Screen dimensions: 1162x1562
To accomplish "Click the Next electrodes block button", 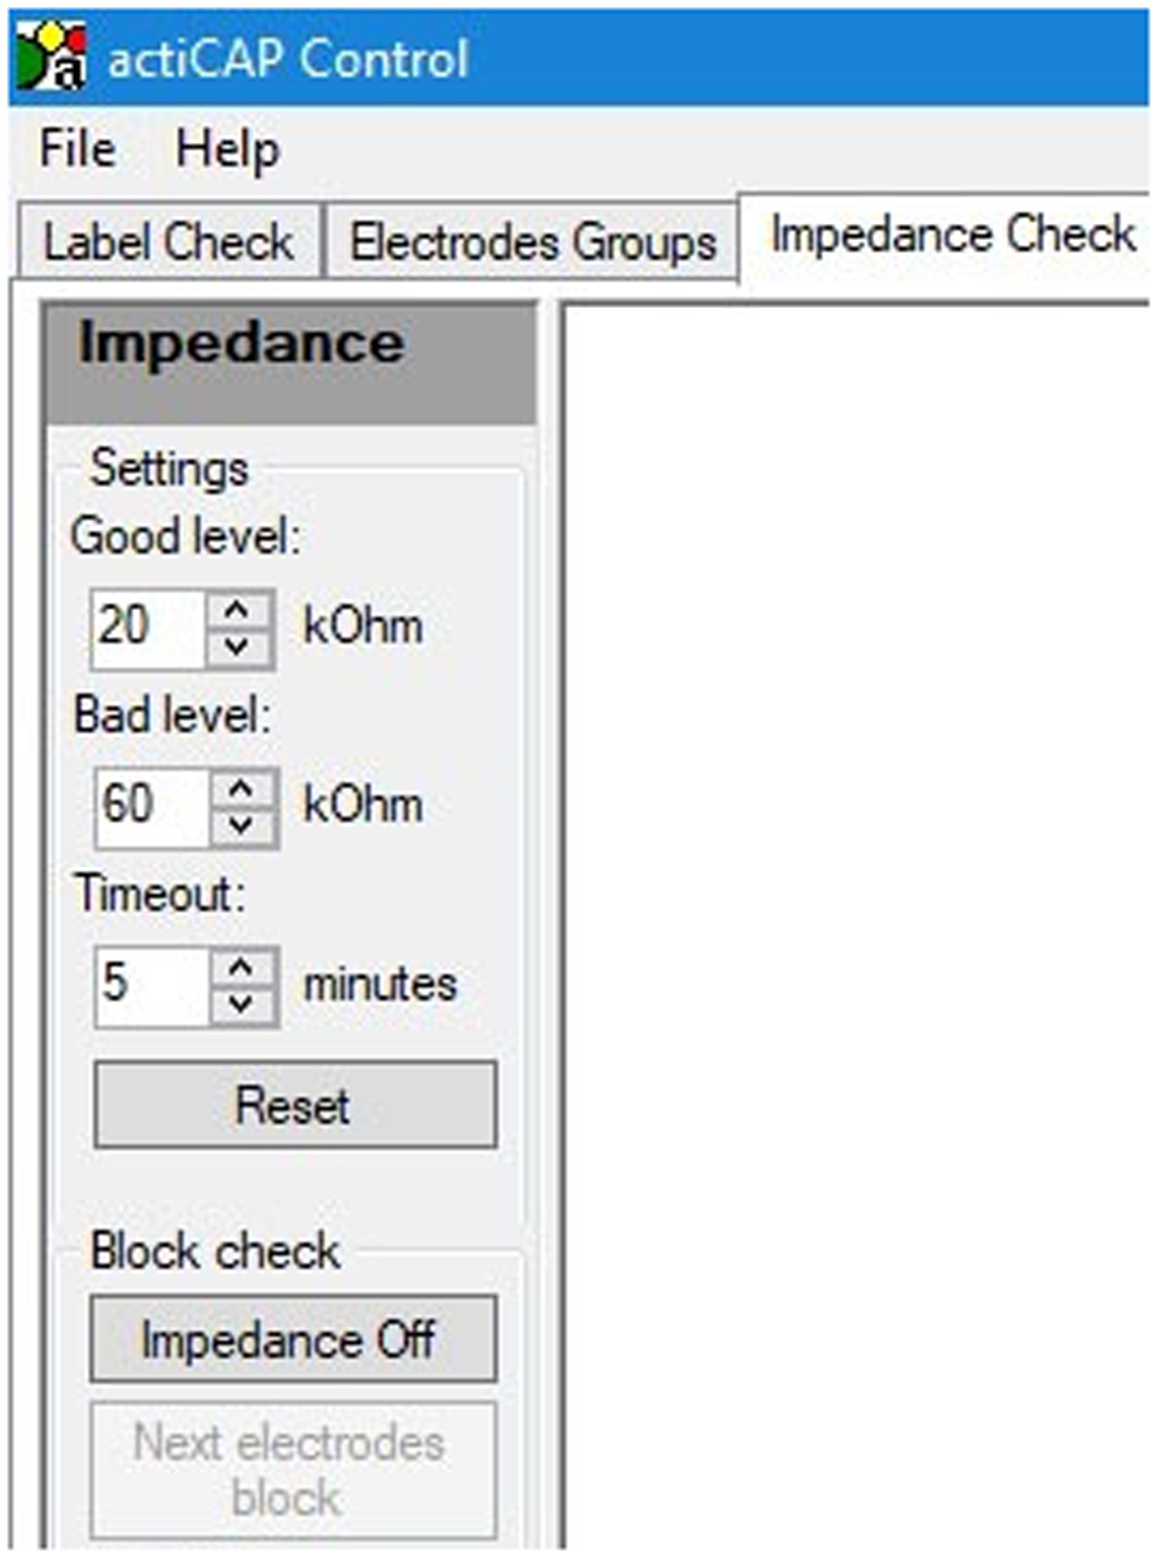I will coord(292,1470).
